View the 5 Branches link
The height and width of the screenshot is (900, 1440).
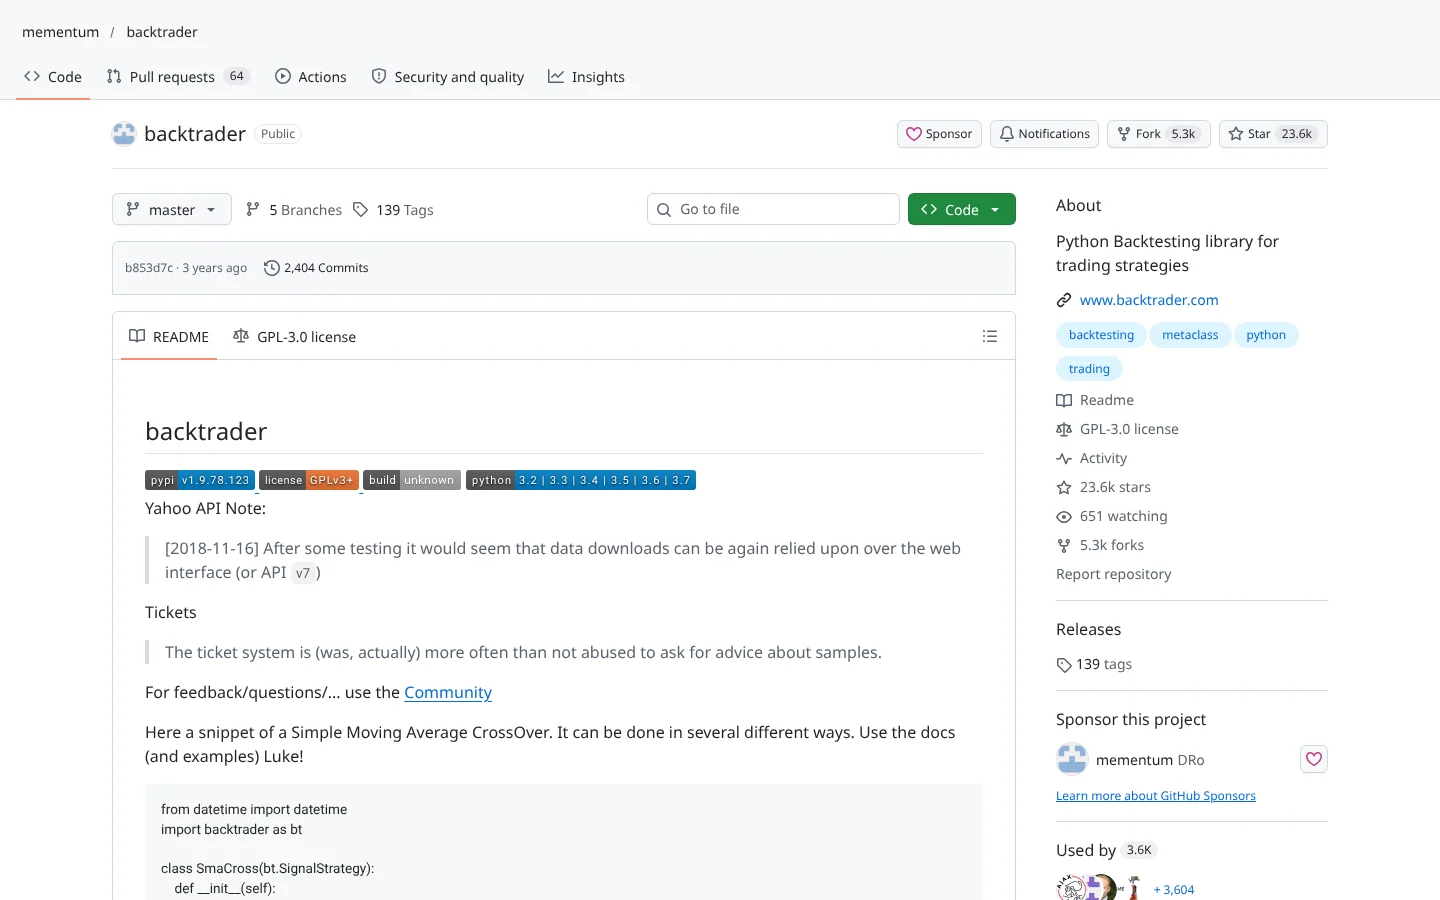(x=294, y=210)
